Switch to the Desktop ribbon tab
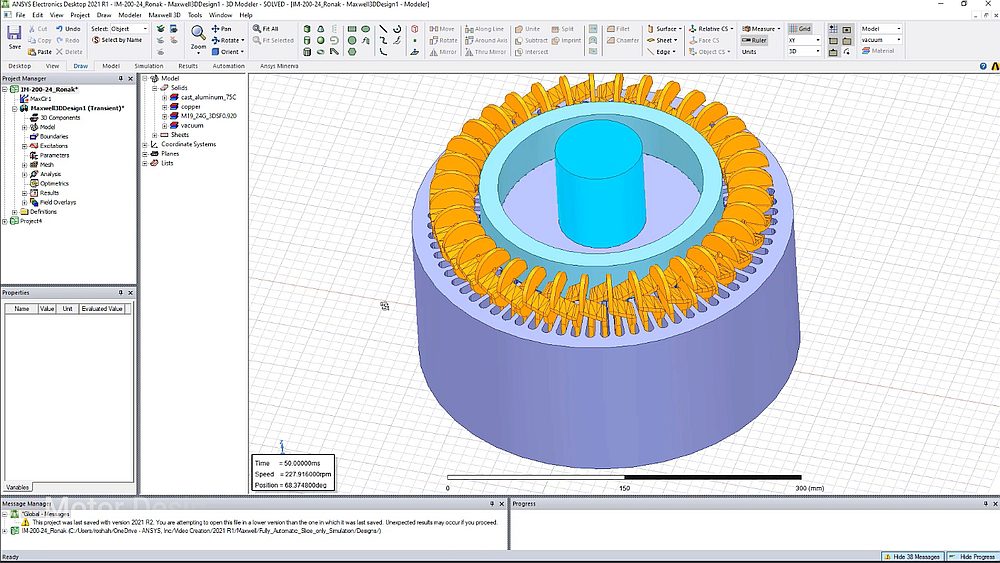Screen dimensions: 1000x563 pyautogui.click(x=20, y=66)
